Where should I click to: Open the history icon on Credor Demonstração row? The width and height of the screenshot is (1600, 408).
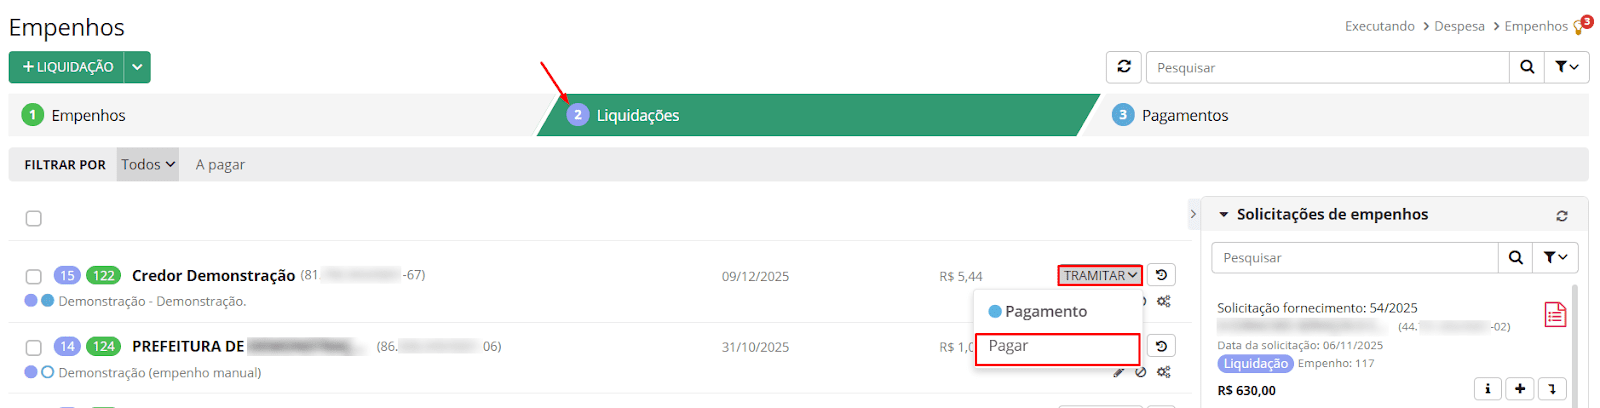1161,275
